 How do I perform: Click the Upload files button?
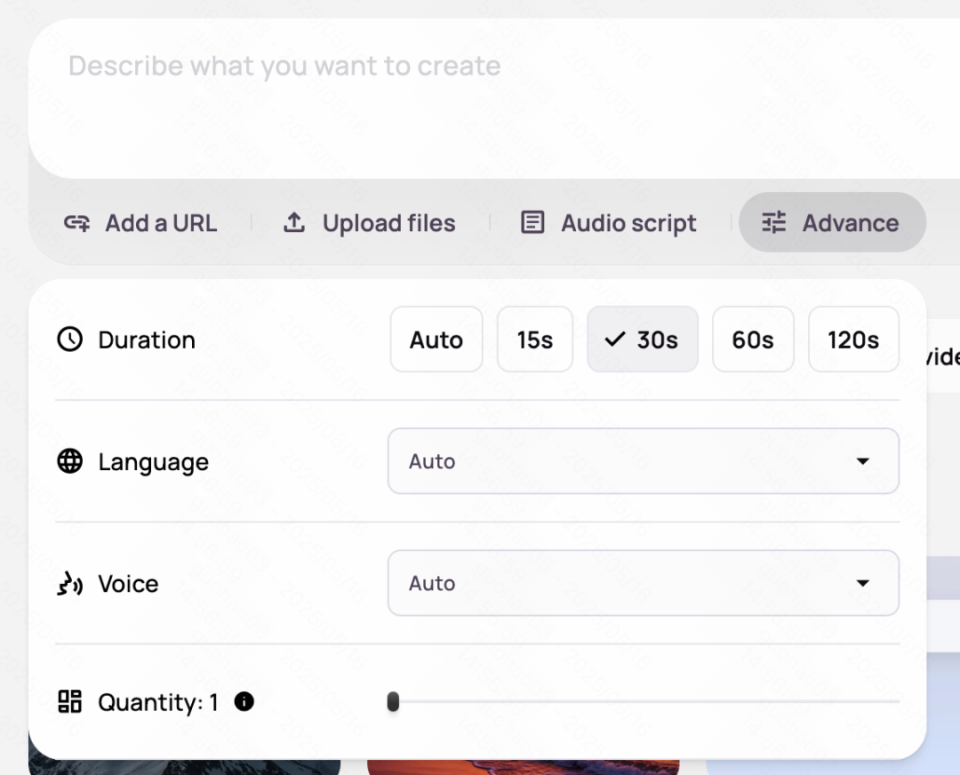(x=370, y=223)
